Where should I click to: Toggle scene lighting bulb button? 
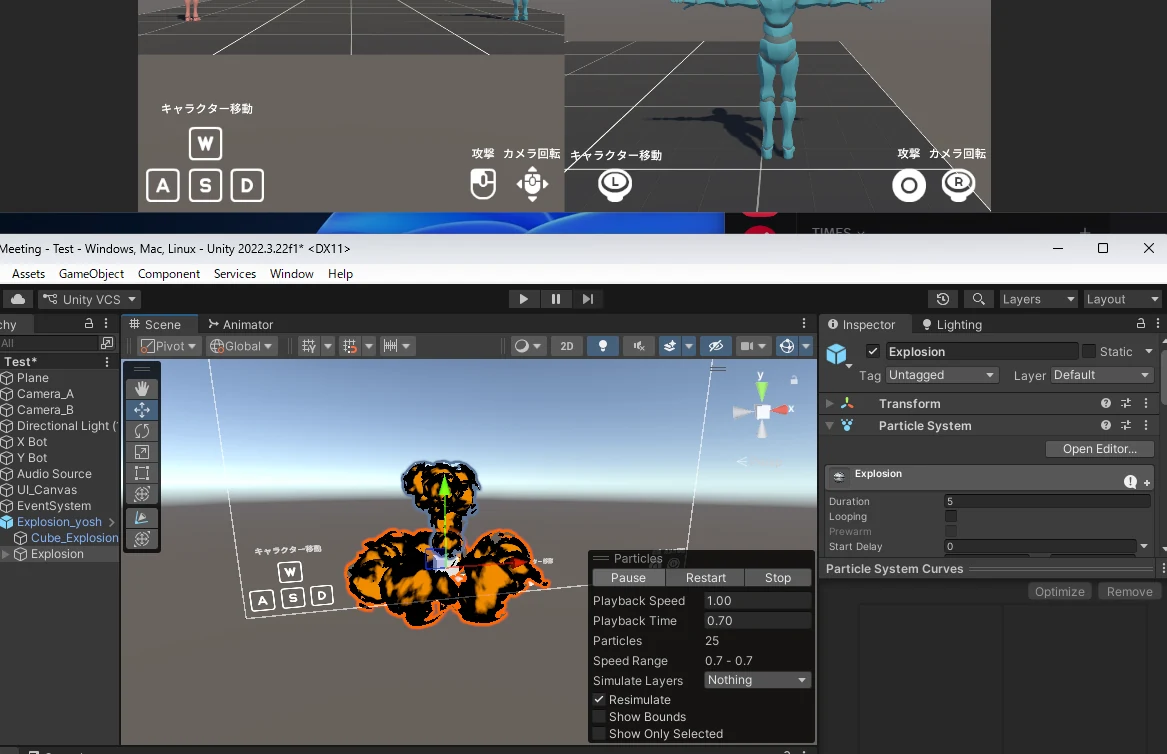pyautogui.click(x=603, y=346)
